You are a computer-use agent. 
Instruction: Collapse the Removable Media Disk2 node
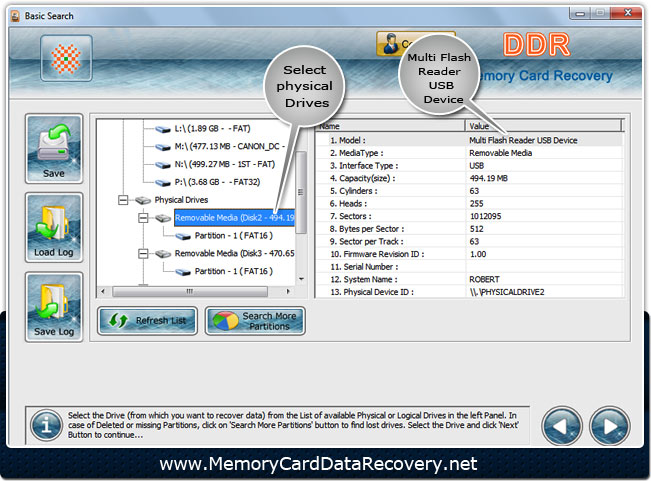pos(143,218)
